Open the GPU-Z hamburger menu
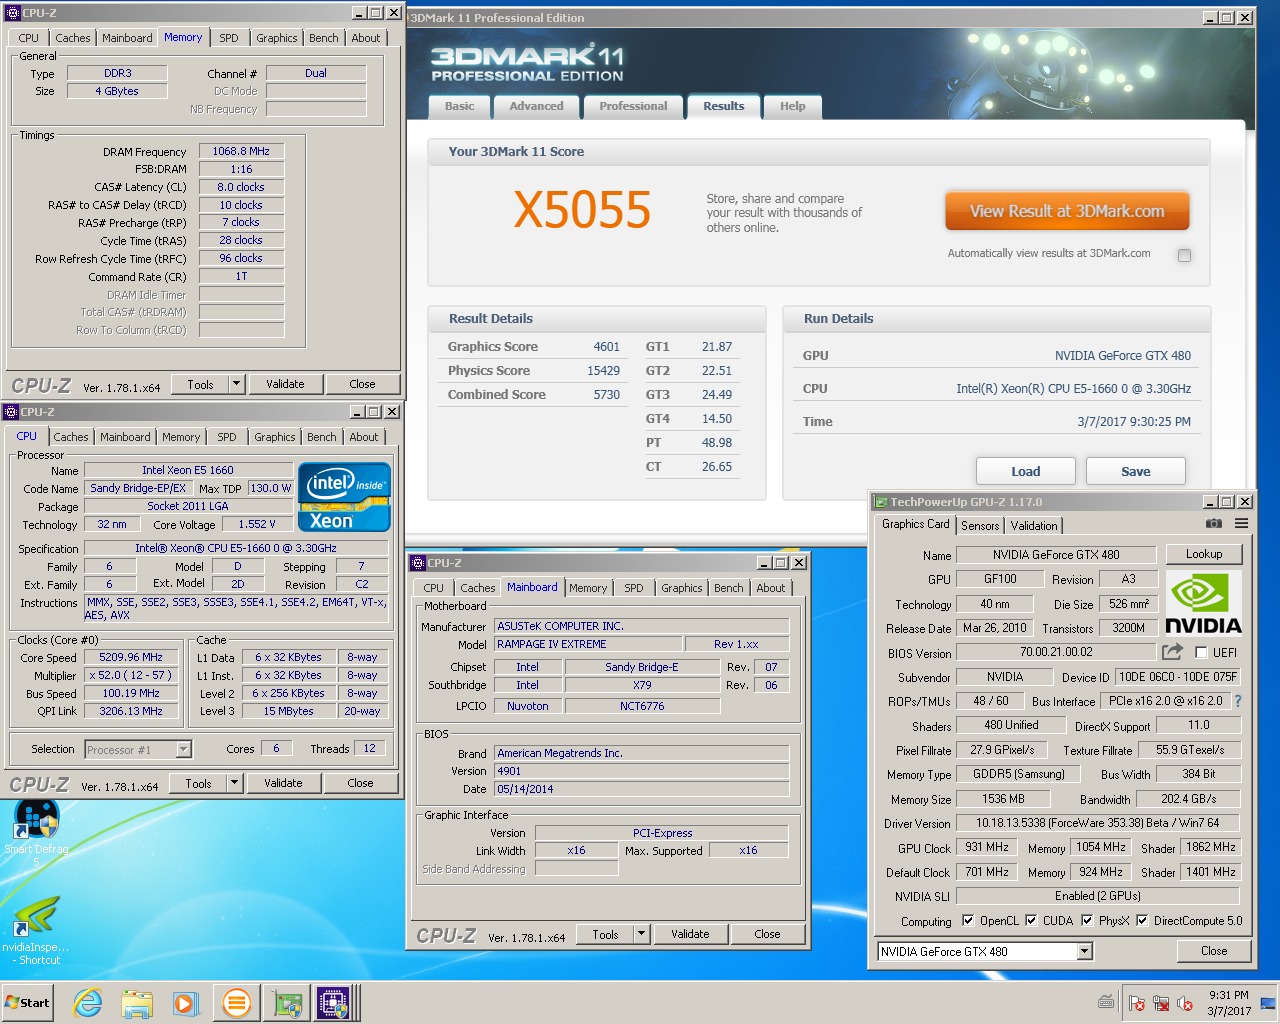 1241,523
